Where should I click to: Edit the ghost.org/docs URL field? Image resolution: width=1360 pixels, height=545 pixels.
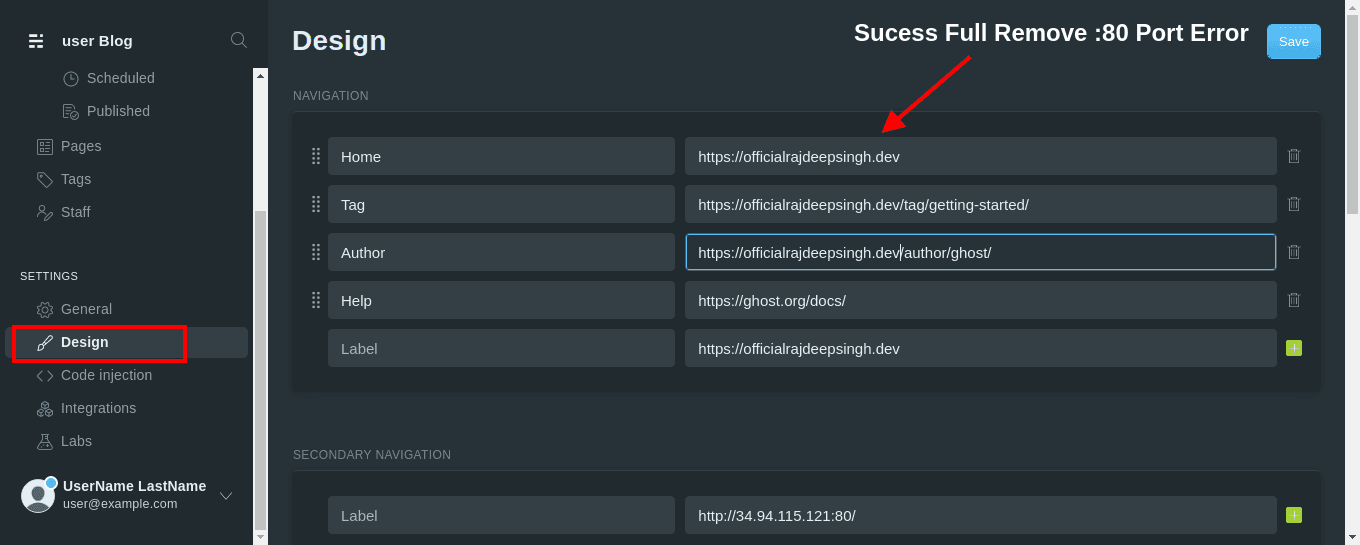click(x=981, y=300)
